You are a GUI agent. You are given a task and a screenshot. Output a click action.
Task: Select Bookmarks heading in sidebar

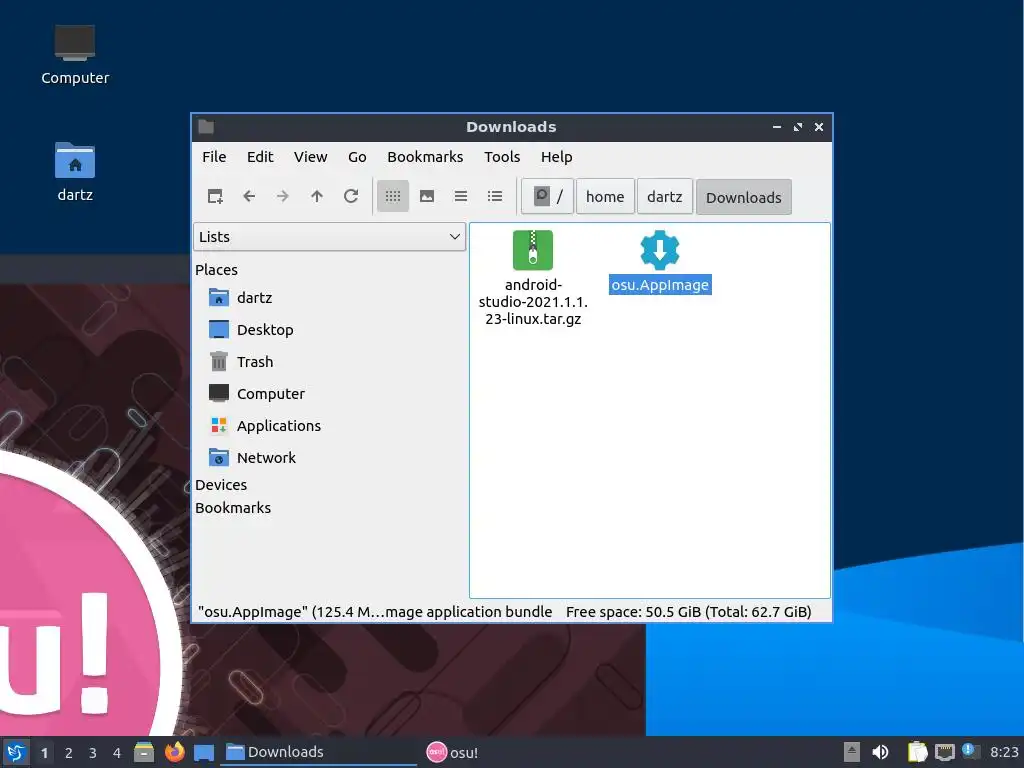click(x=232, y=507)
